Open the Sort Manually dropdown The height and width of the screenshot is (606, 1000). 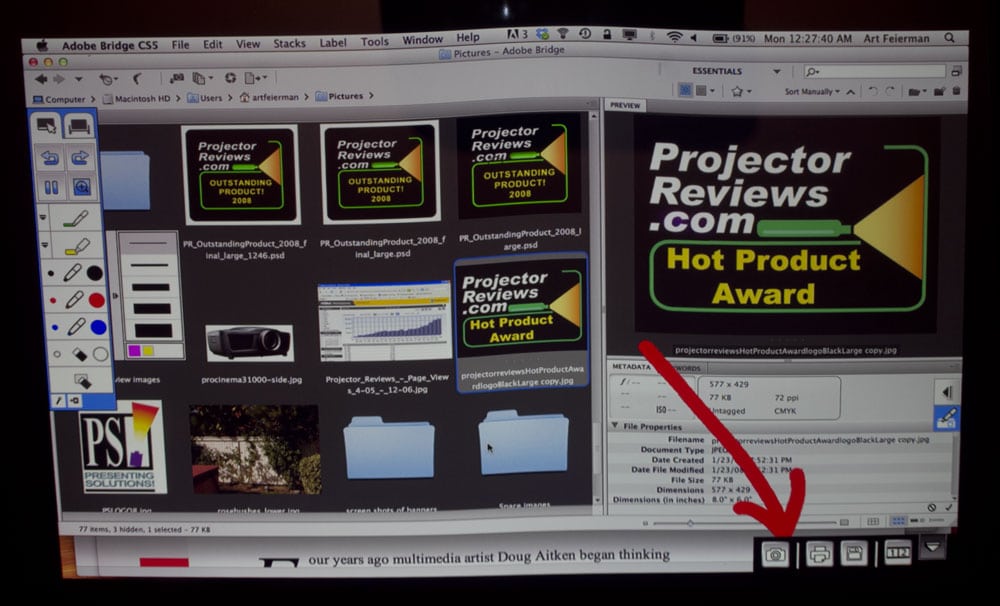coord(812,92)
